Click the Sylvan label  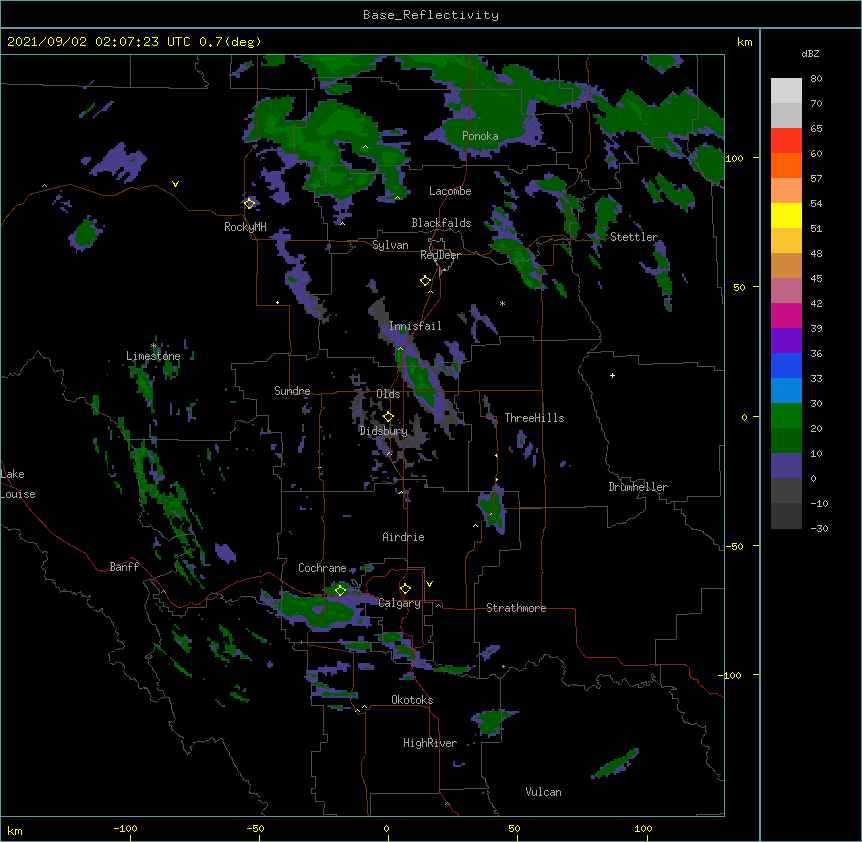click(x=390, y=245)
